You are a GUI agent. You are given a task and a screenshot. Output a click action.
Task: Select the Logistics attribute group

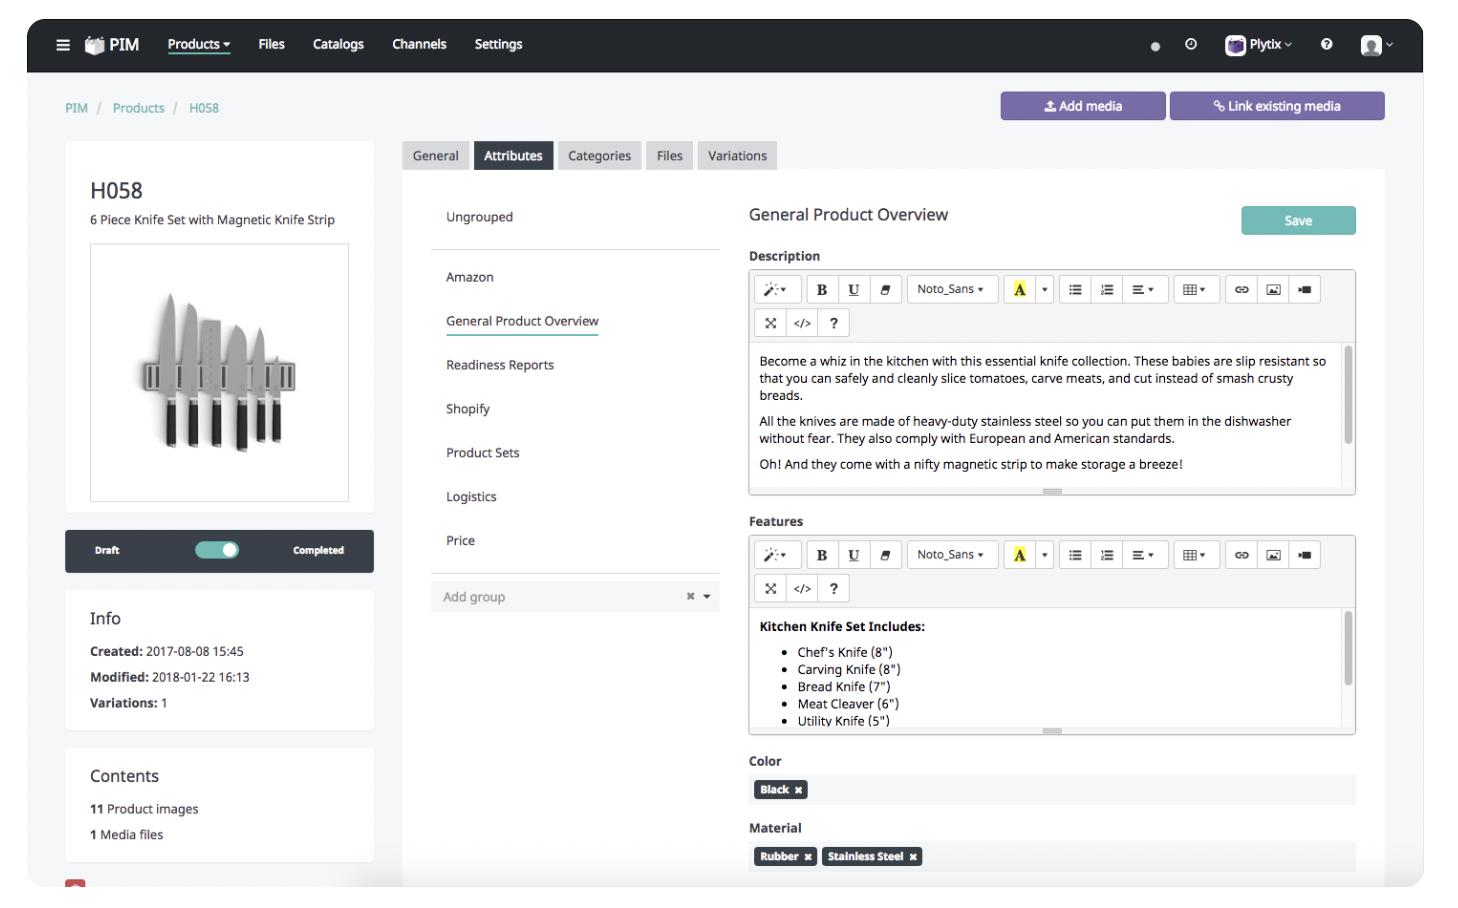pyautogui.click(x=471, y=497)
